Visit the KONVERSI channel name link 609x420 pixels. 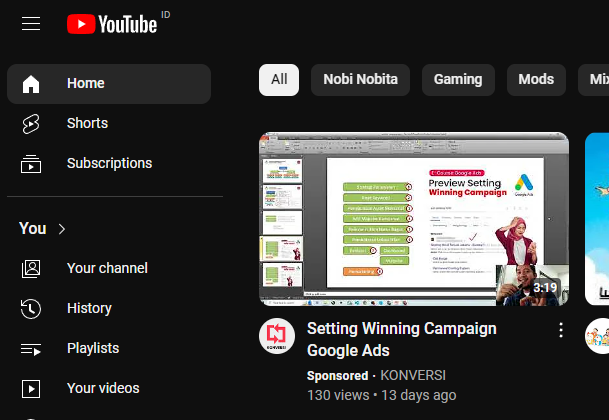click(413, 376)
